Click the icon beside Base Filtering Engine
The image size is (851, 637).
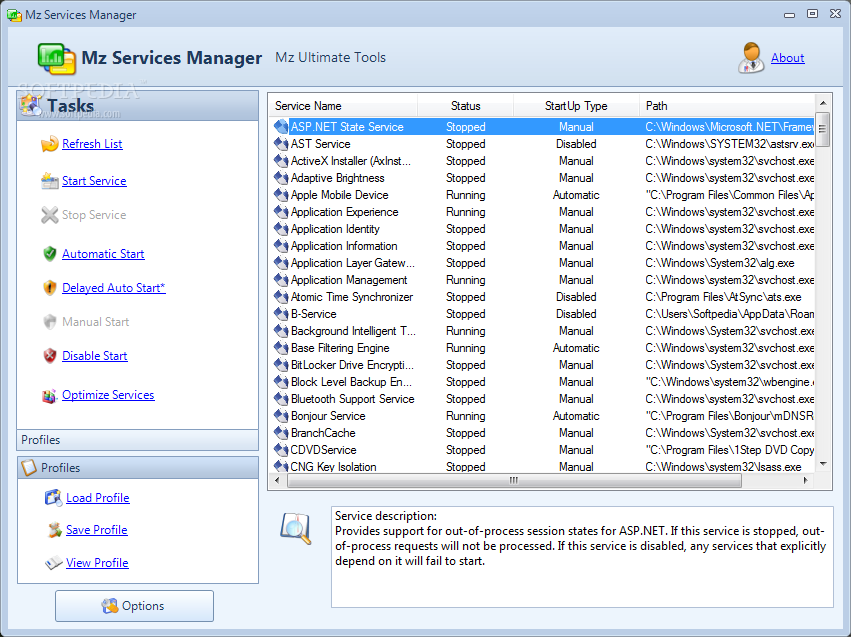(x=281, y=348)
